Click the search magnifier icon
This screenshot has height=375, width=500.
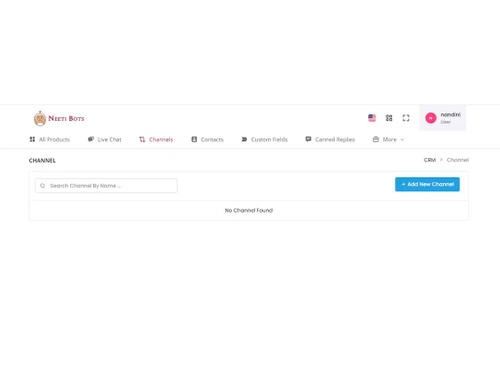(43, 186)
